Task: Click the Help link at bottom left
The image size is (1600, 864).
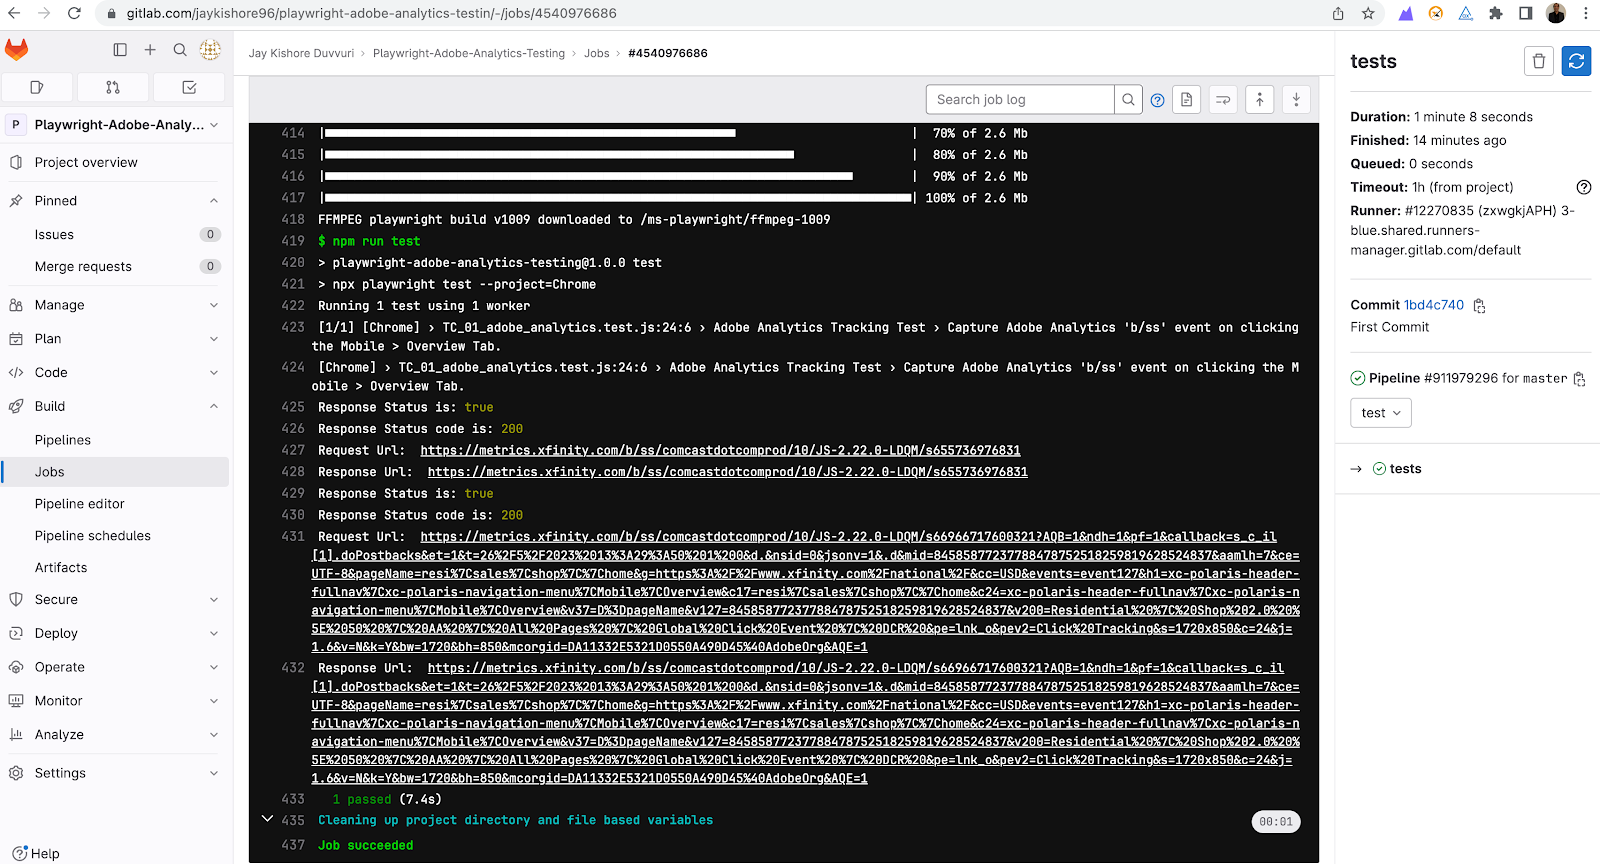Action: (x=36, y=853)
